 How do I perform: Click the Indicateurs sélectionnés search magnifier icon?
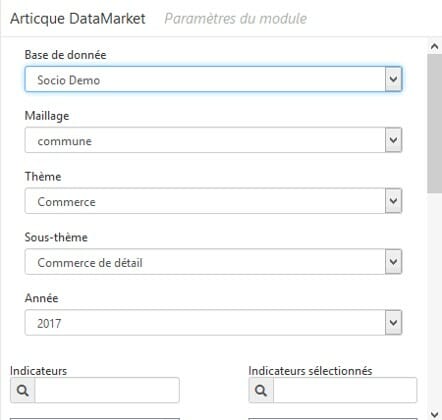[x=261, y=390]
